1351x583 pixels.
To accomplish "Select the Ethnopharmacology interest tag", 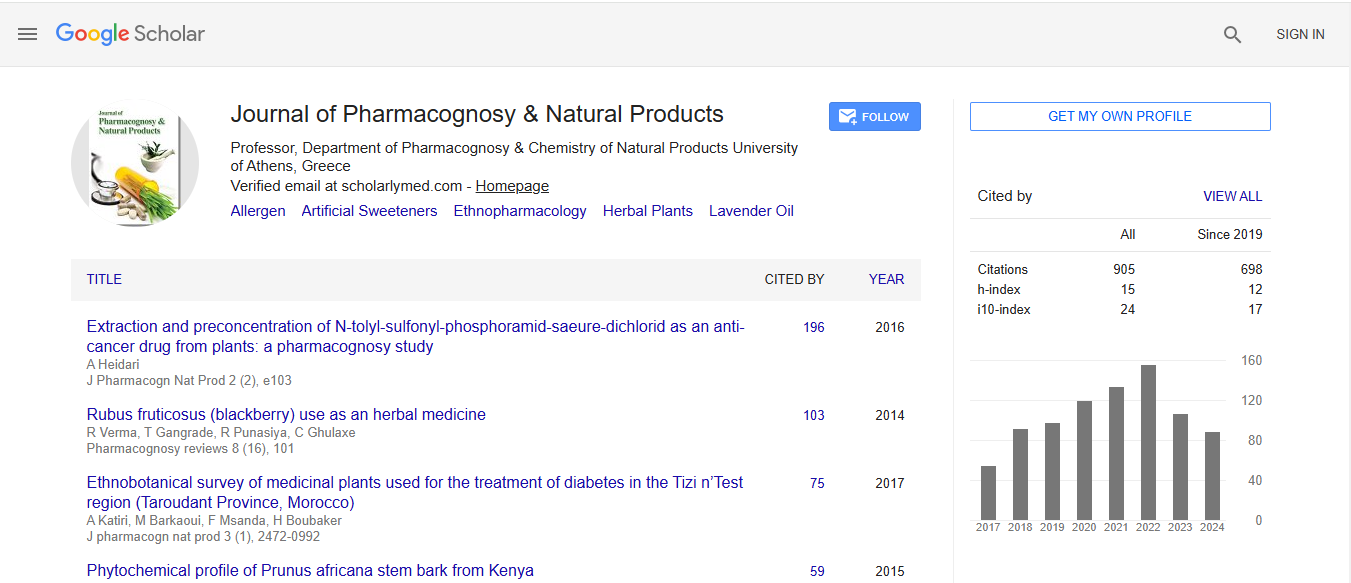I will (x=520, y=211).
